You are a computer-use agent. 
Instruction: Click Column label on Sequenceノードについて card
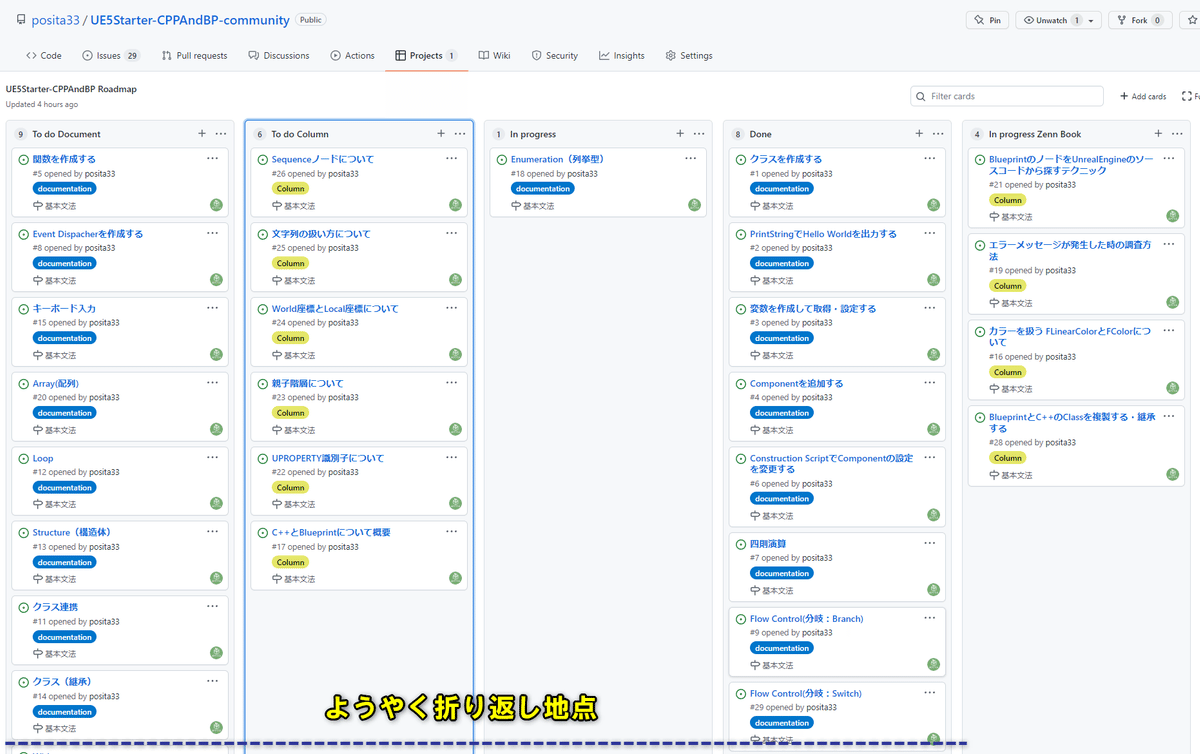tap(290, 188)
